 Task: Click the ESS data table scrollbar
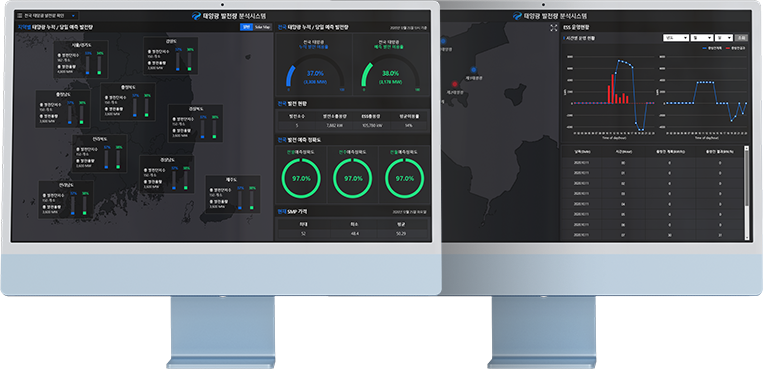pyautogui.click(x=747, y=192)
